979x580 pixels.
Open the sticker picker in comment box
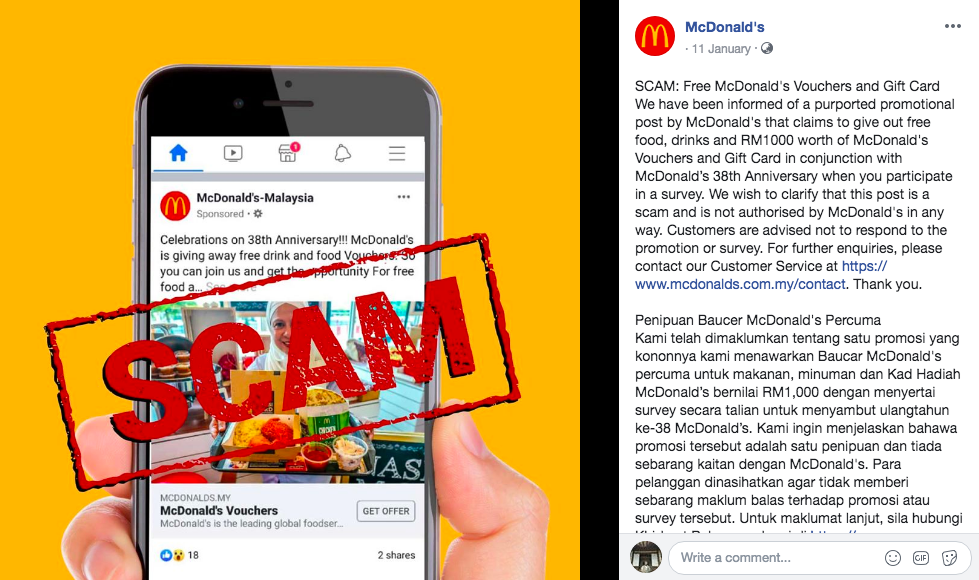point(950,558)
